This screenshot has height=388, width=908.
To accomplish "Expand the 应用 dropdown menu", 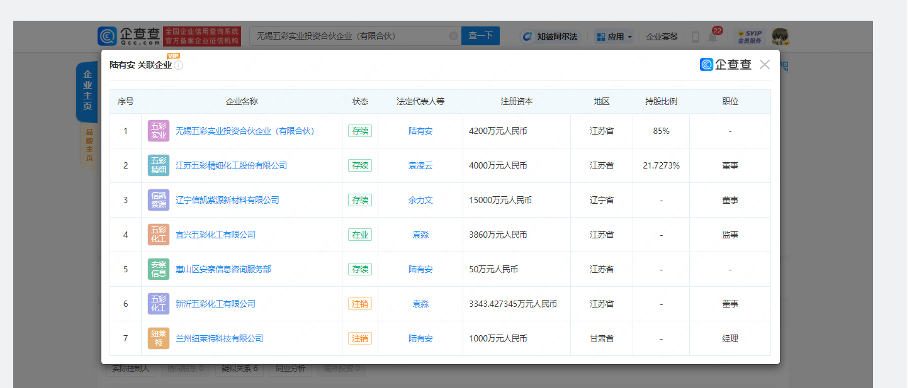I will [614, 36].
